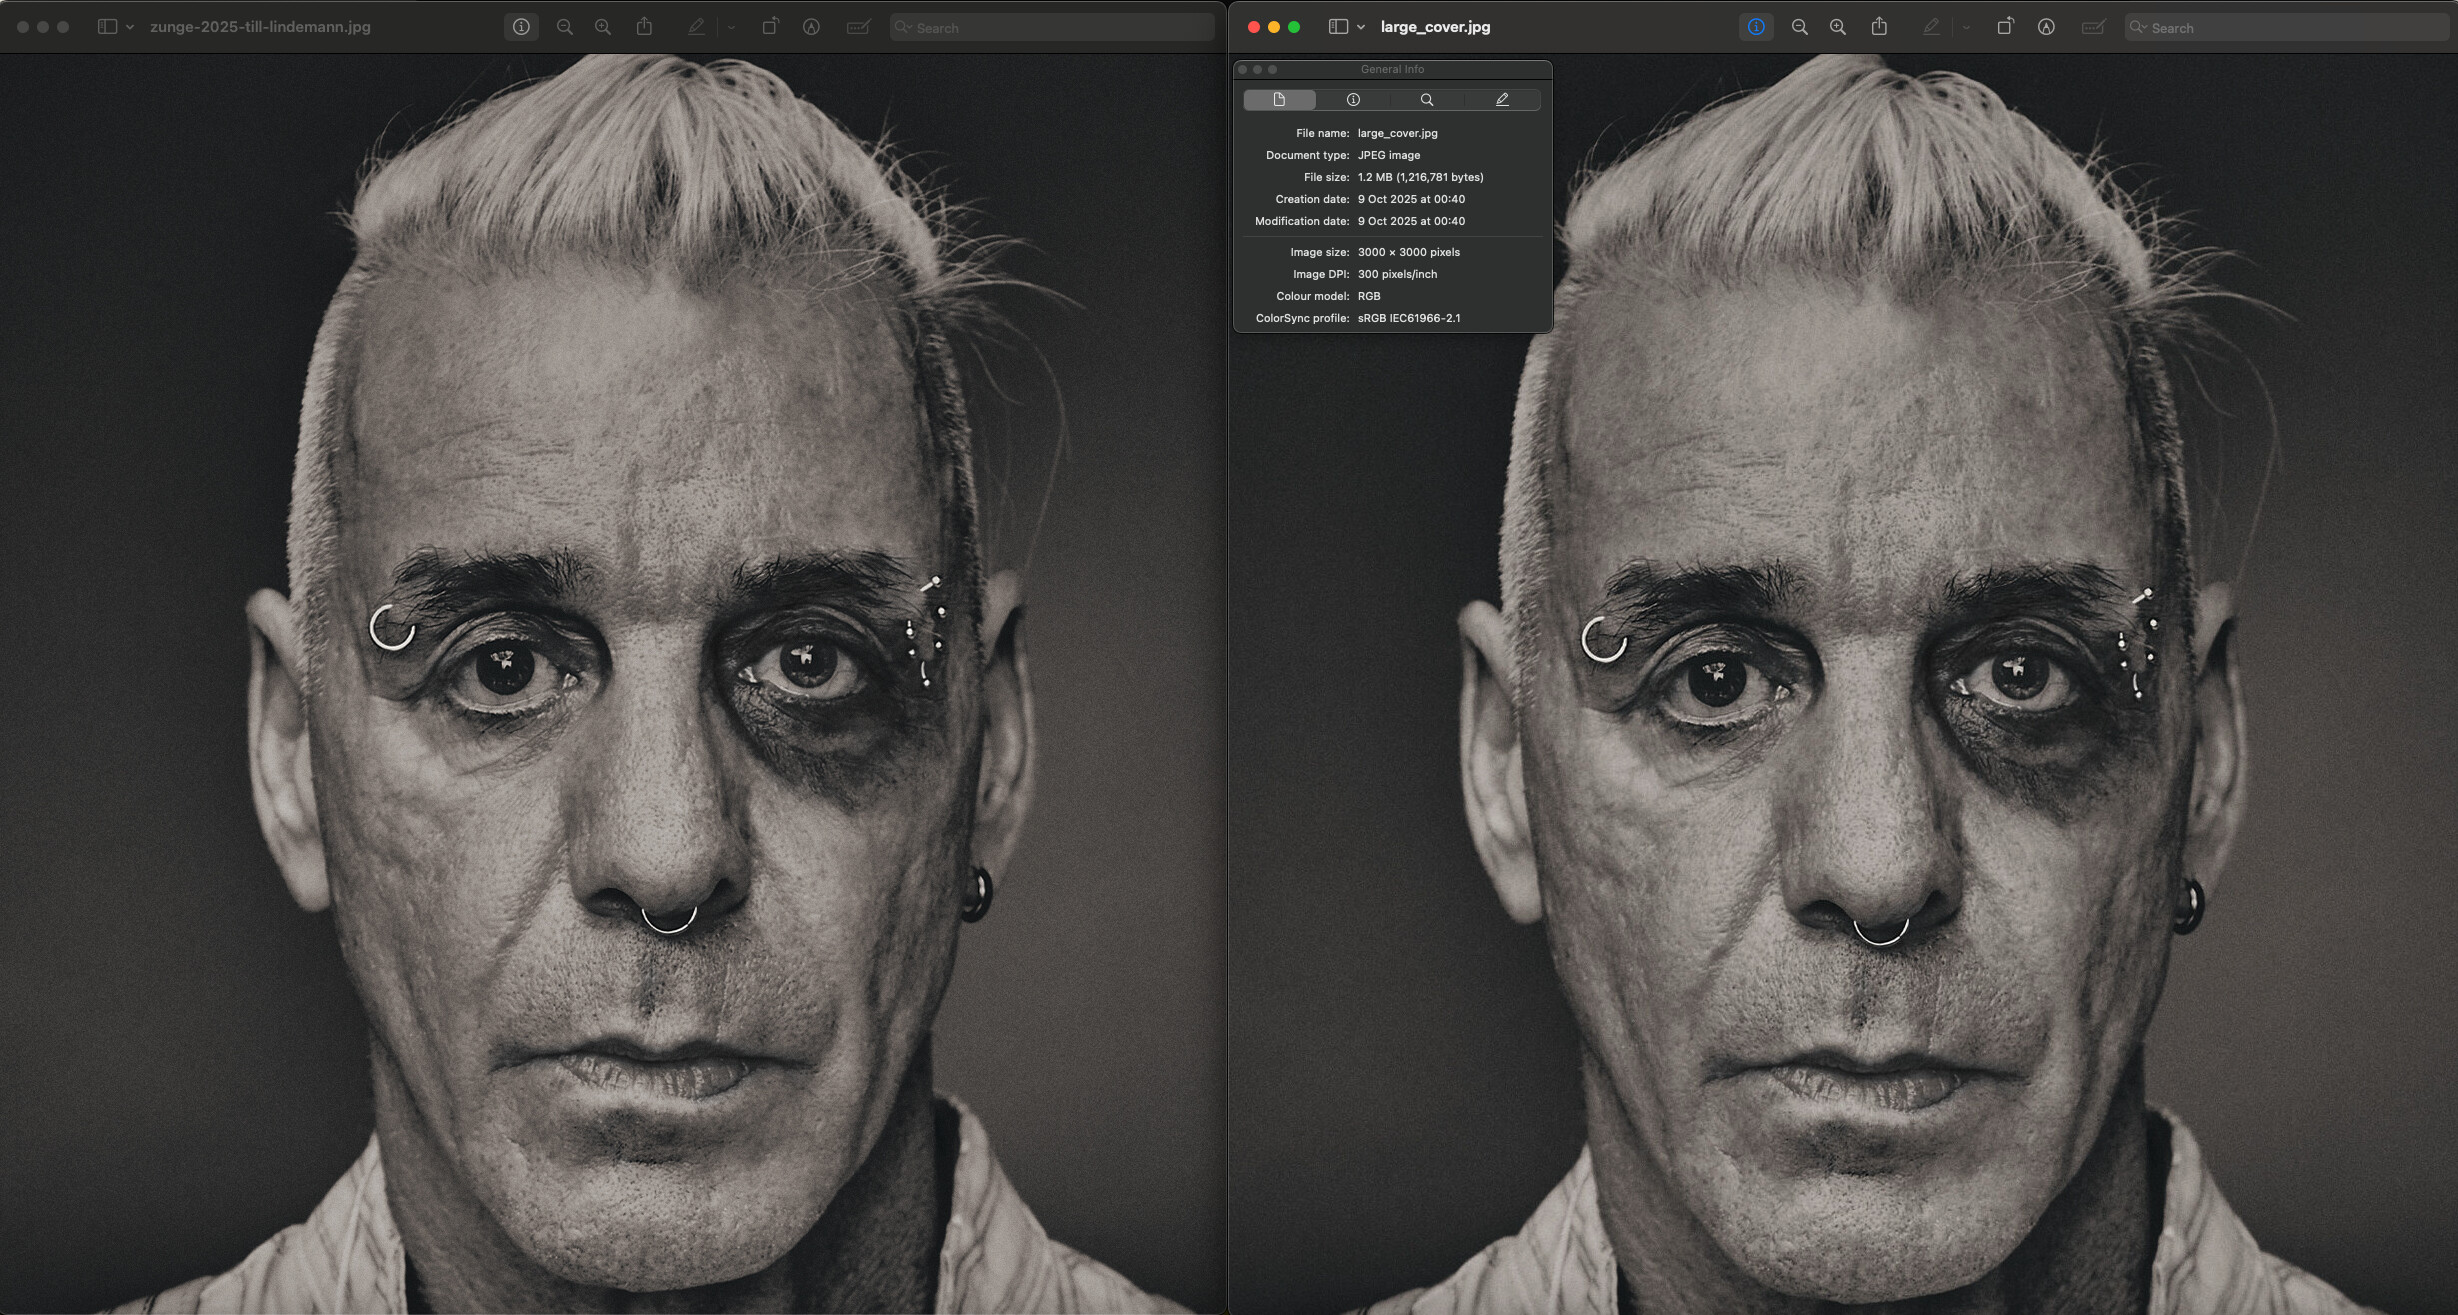
Task: Expand sidebar view options chevron in right window
Action: coord(1361,27)
